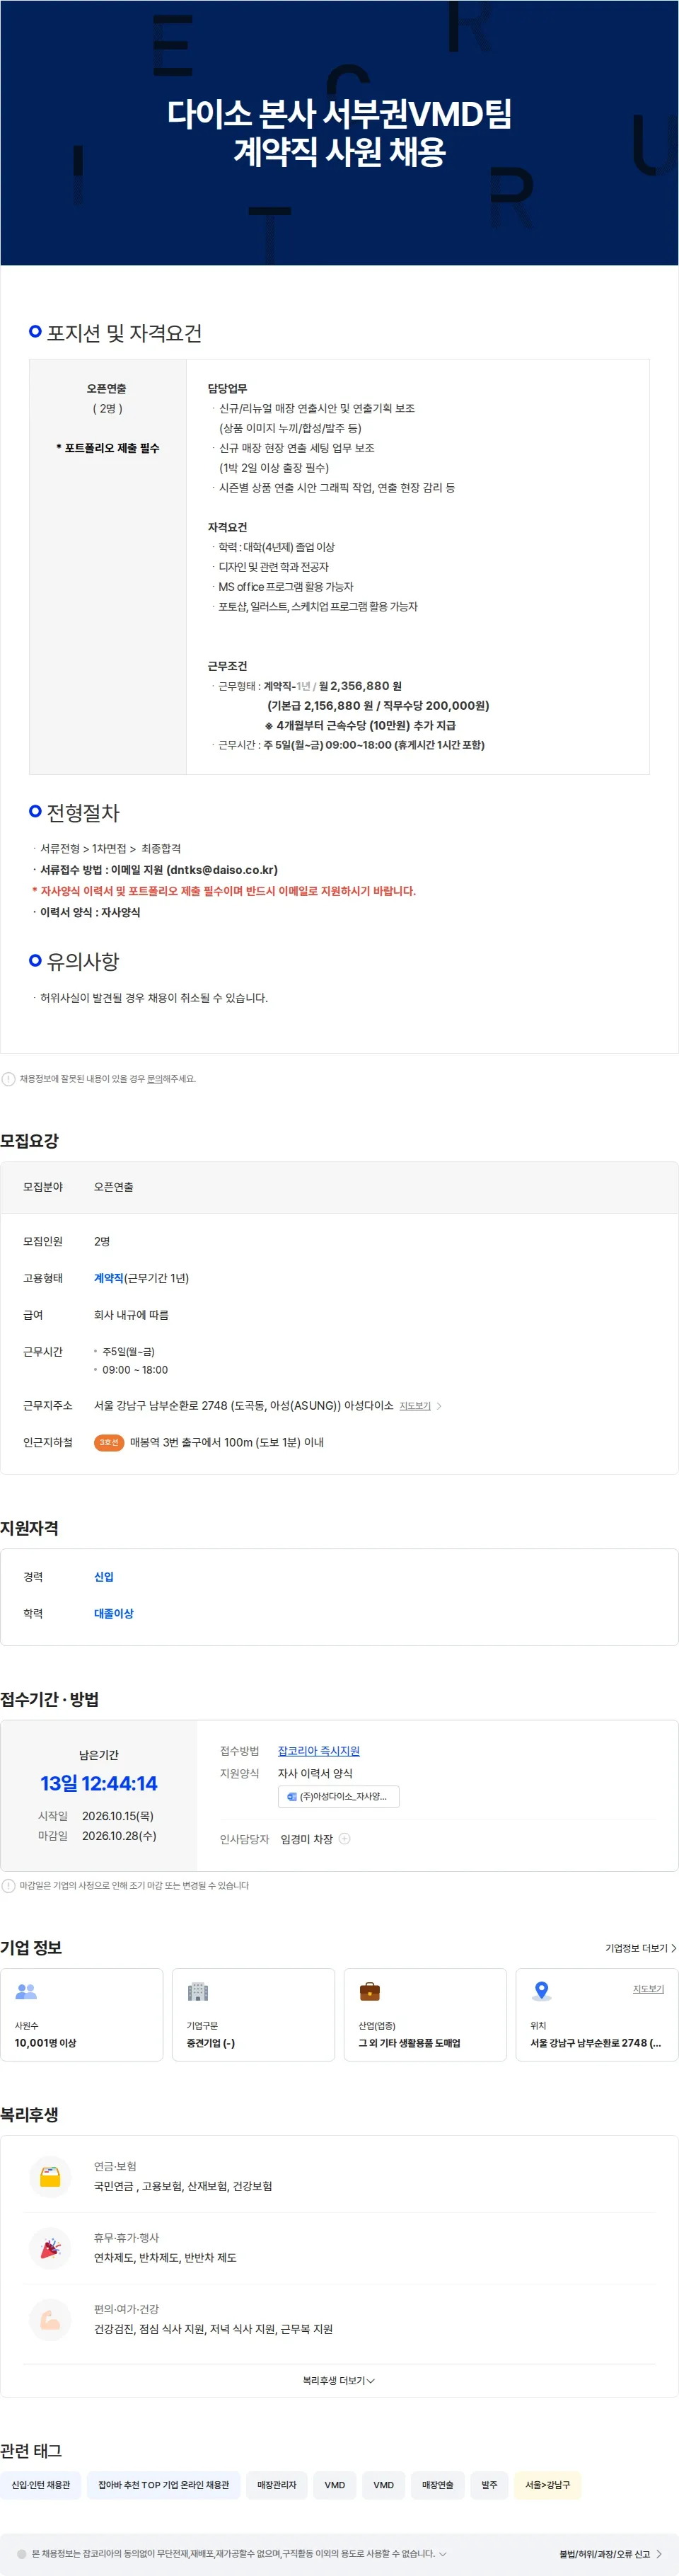Viewport: 679px width, 2576px height.
Task: Click the file icon in the resume form button
Action: tap(291, 1796)
